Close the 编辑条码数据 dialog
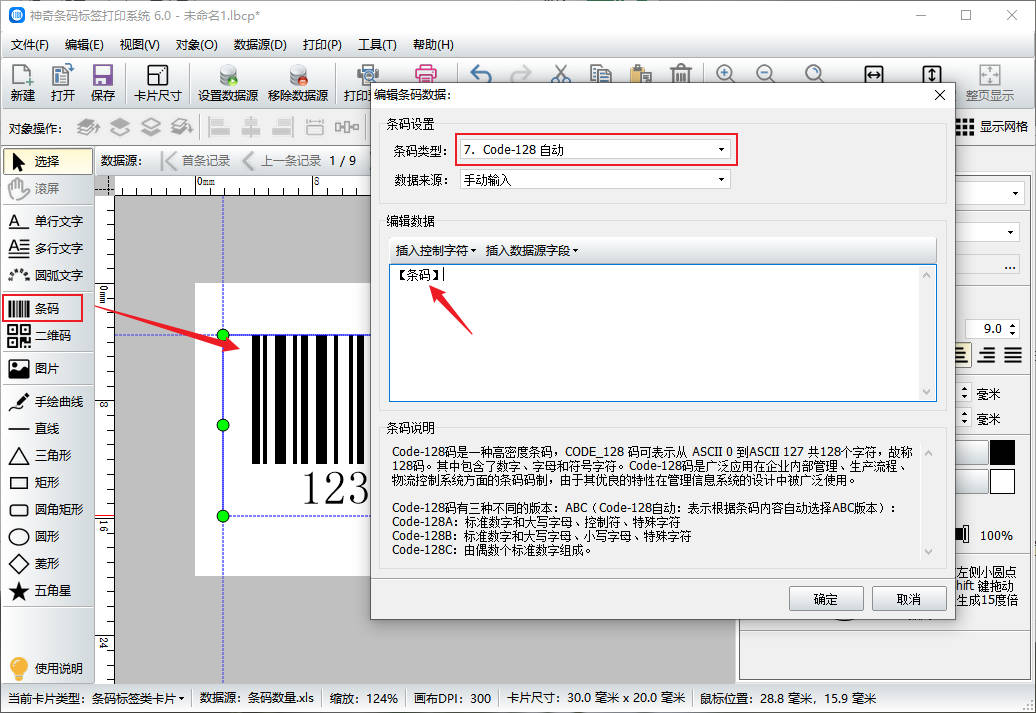1036x713 pixels. coord(940,95)
